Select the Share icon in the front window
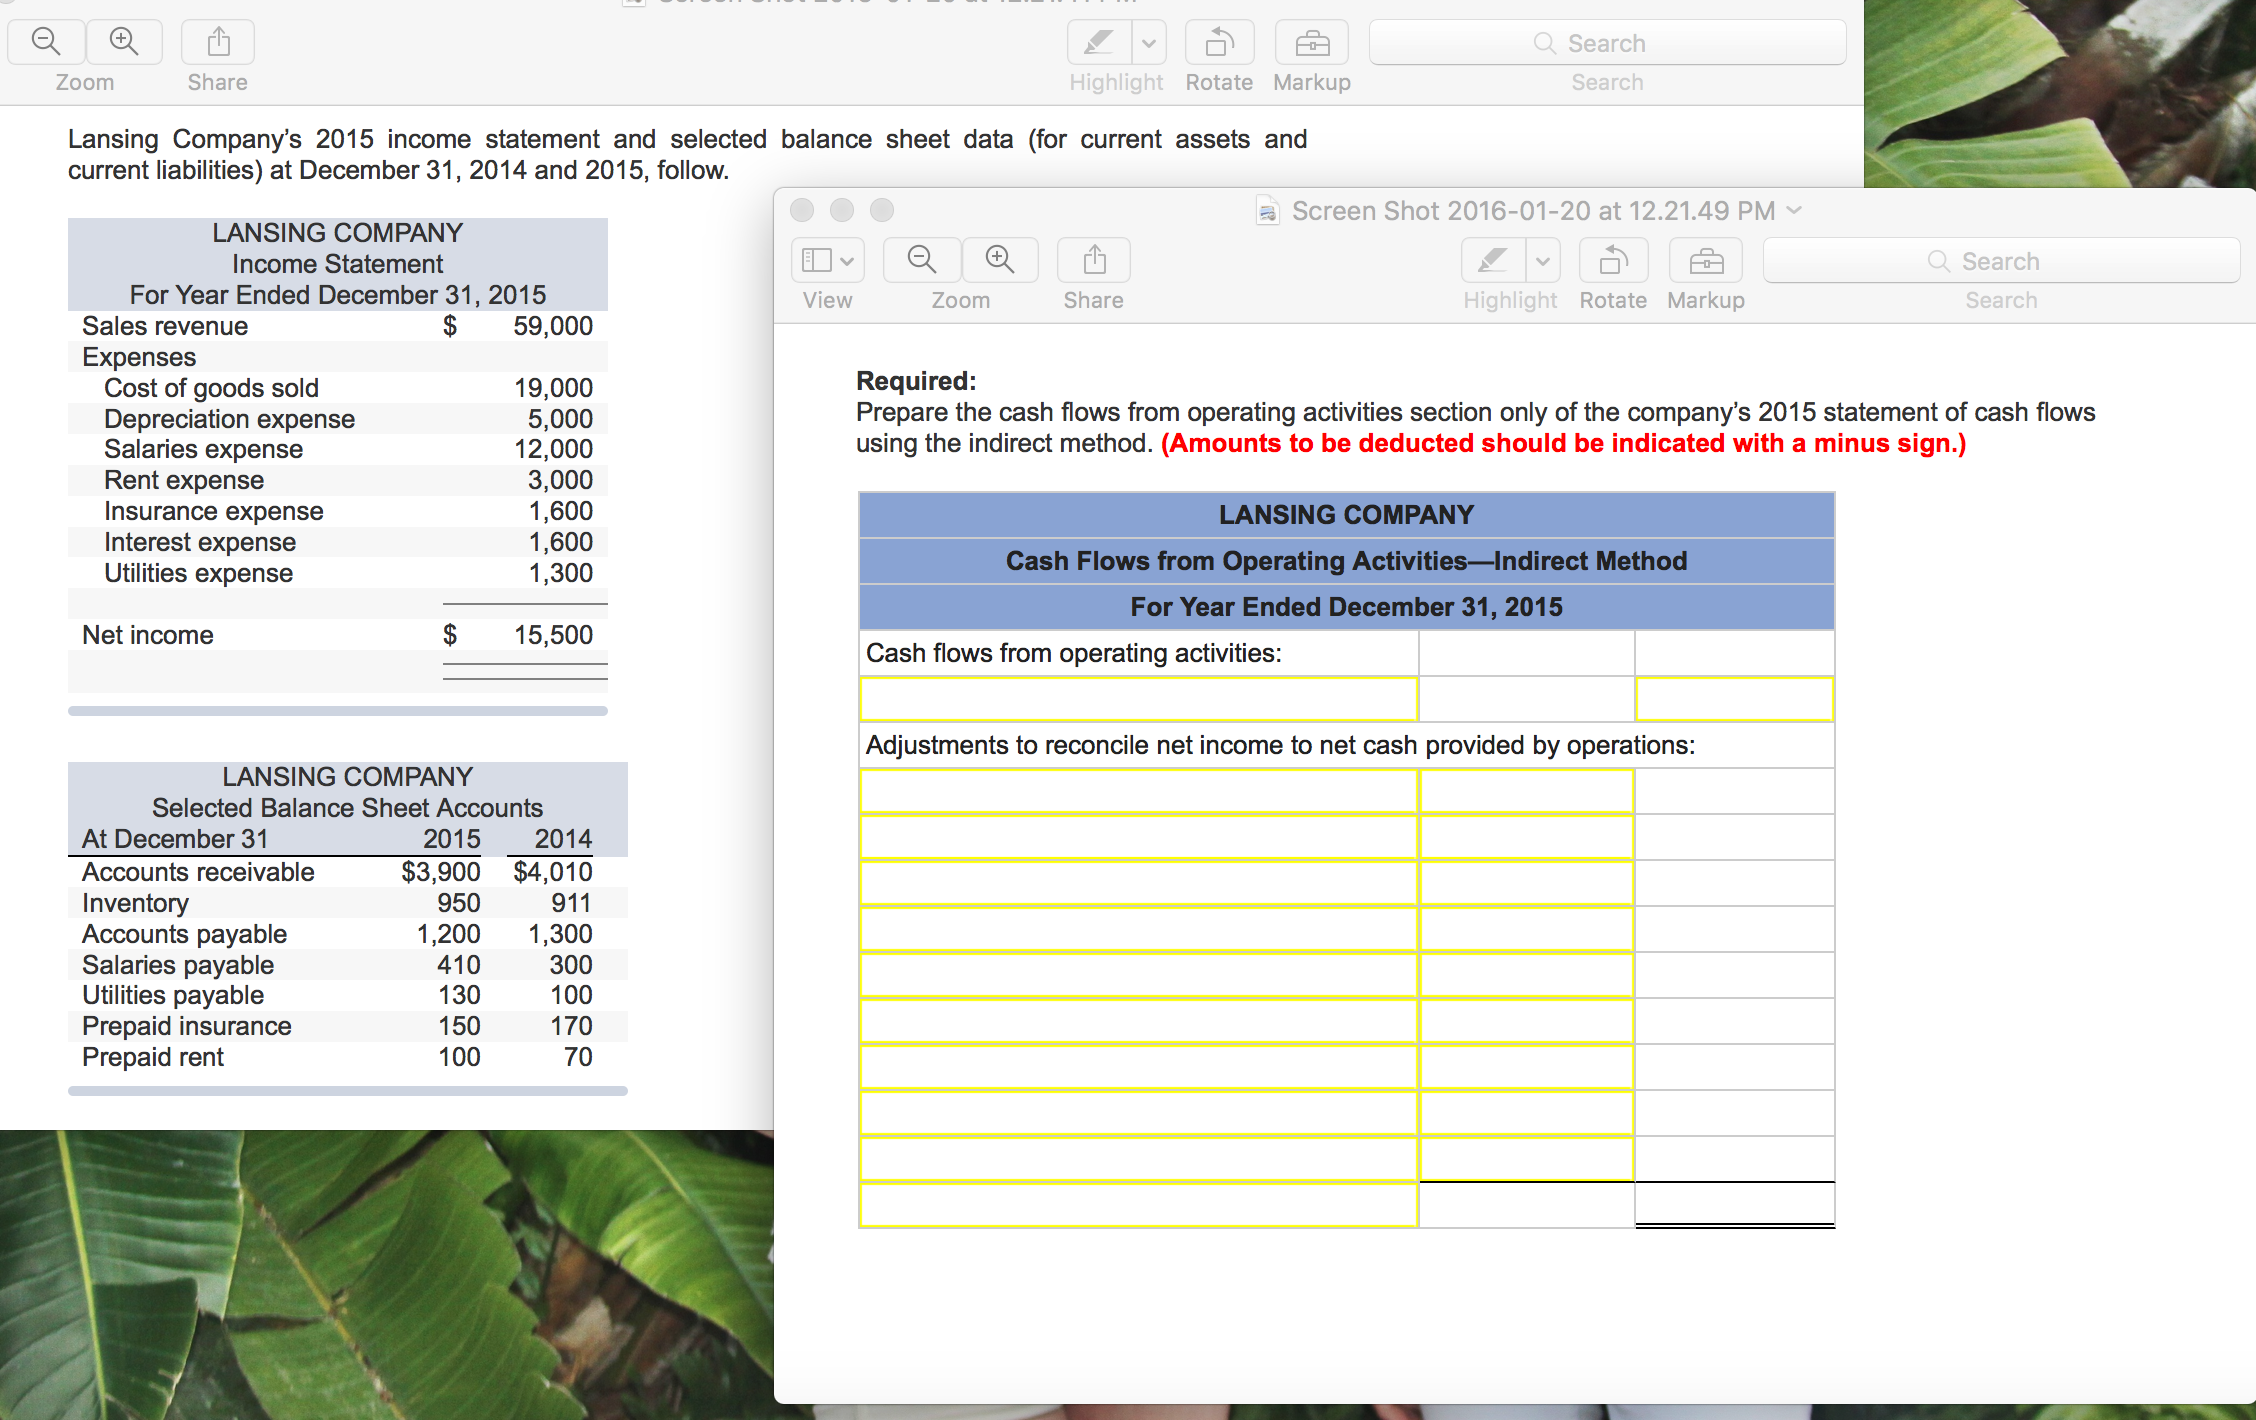 pyautogui.click(x=1092, y=260)
